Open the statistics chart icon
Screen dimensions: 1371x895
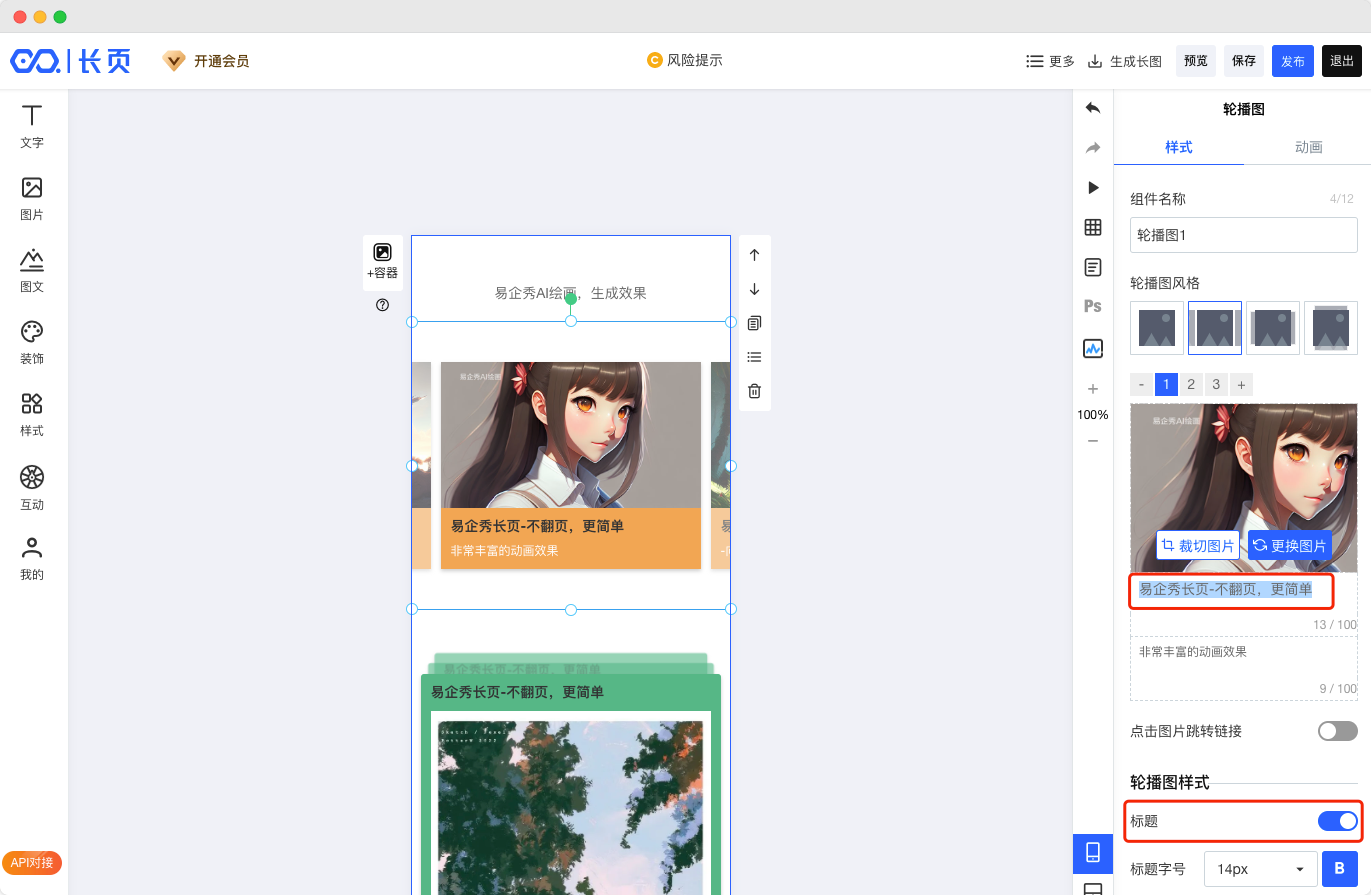point(1093,348)
